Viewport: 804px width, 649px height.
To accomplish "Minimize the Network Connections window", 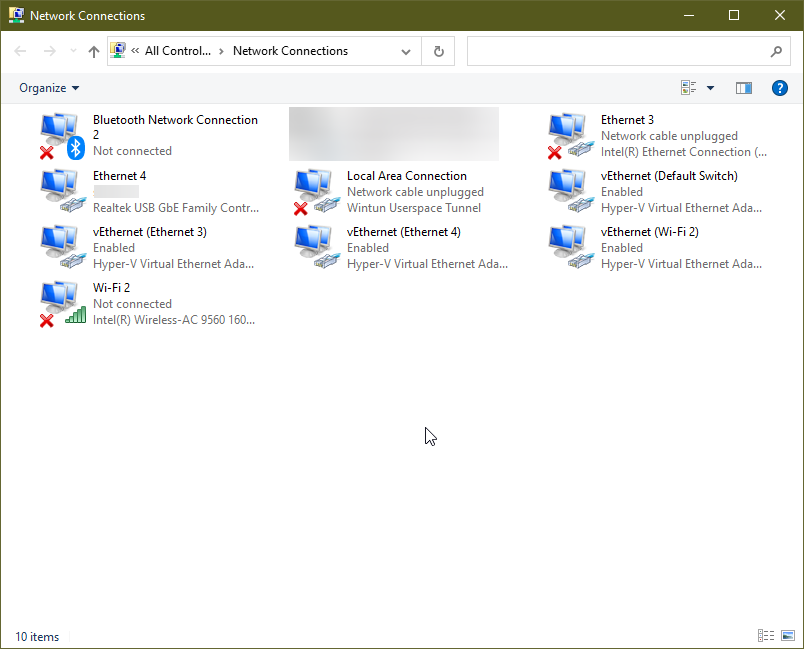I will (x=689, y=15).
